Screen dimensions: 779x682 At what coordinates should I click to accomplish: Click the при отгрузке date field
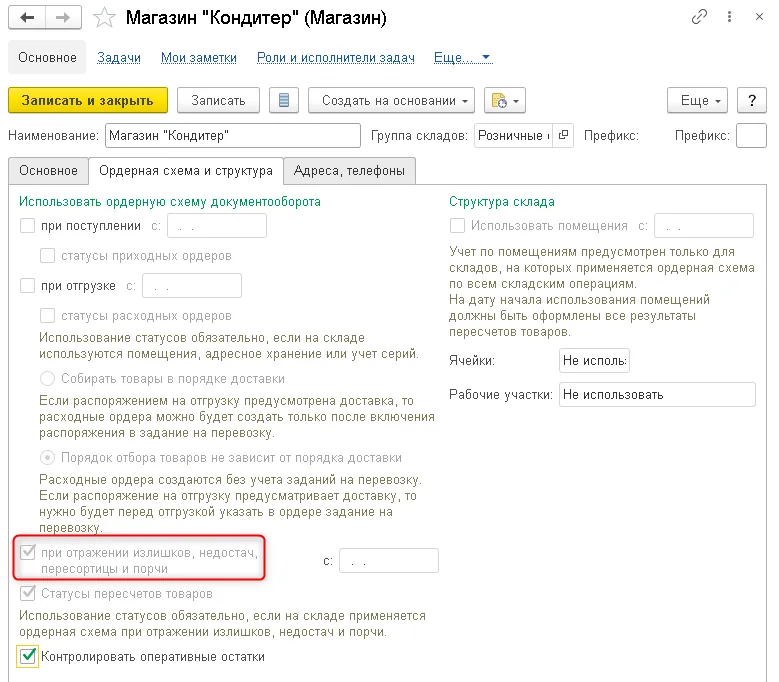pos(192,286)
